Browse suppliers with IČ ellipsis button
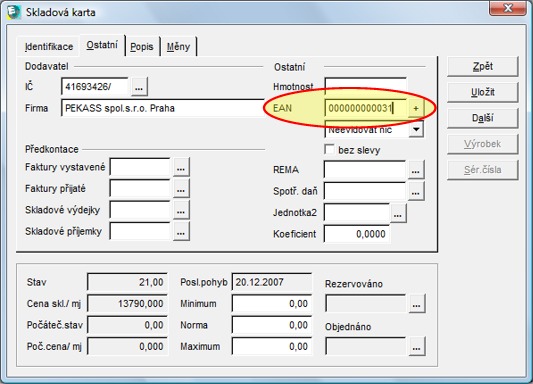The height and width of the screenshot is (384, 533). (x=139, y=87)
